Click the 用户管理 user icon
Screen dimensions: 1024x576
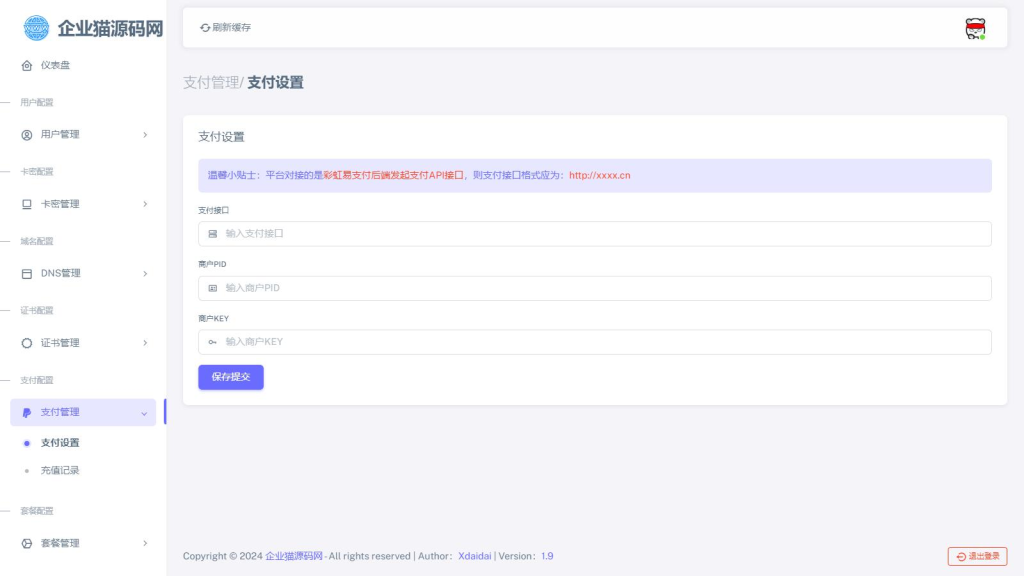tap(26, 134)
